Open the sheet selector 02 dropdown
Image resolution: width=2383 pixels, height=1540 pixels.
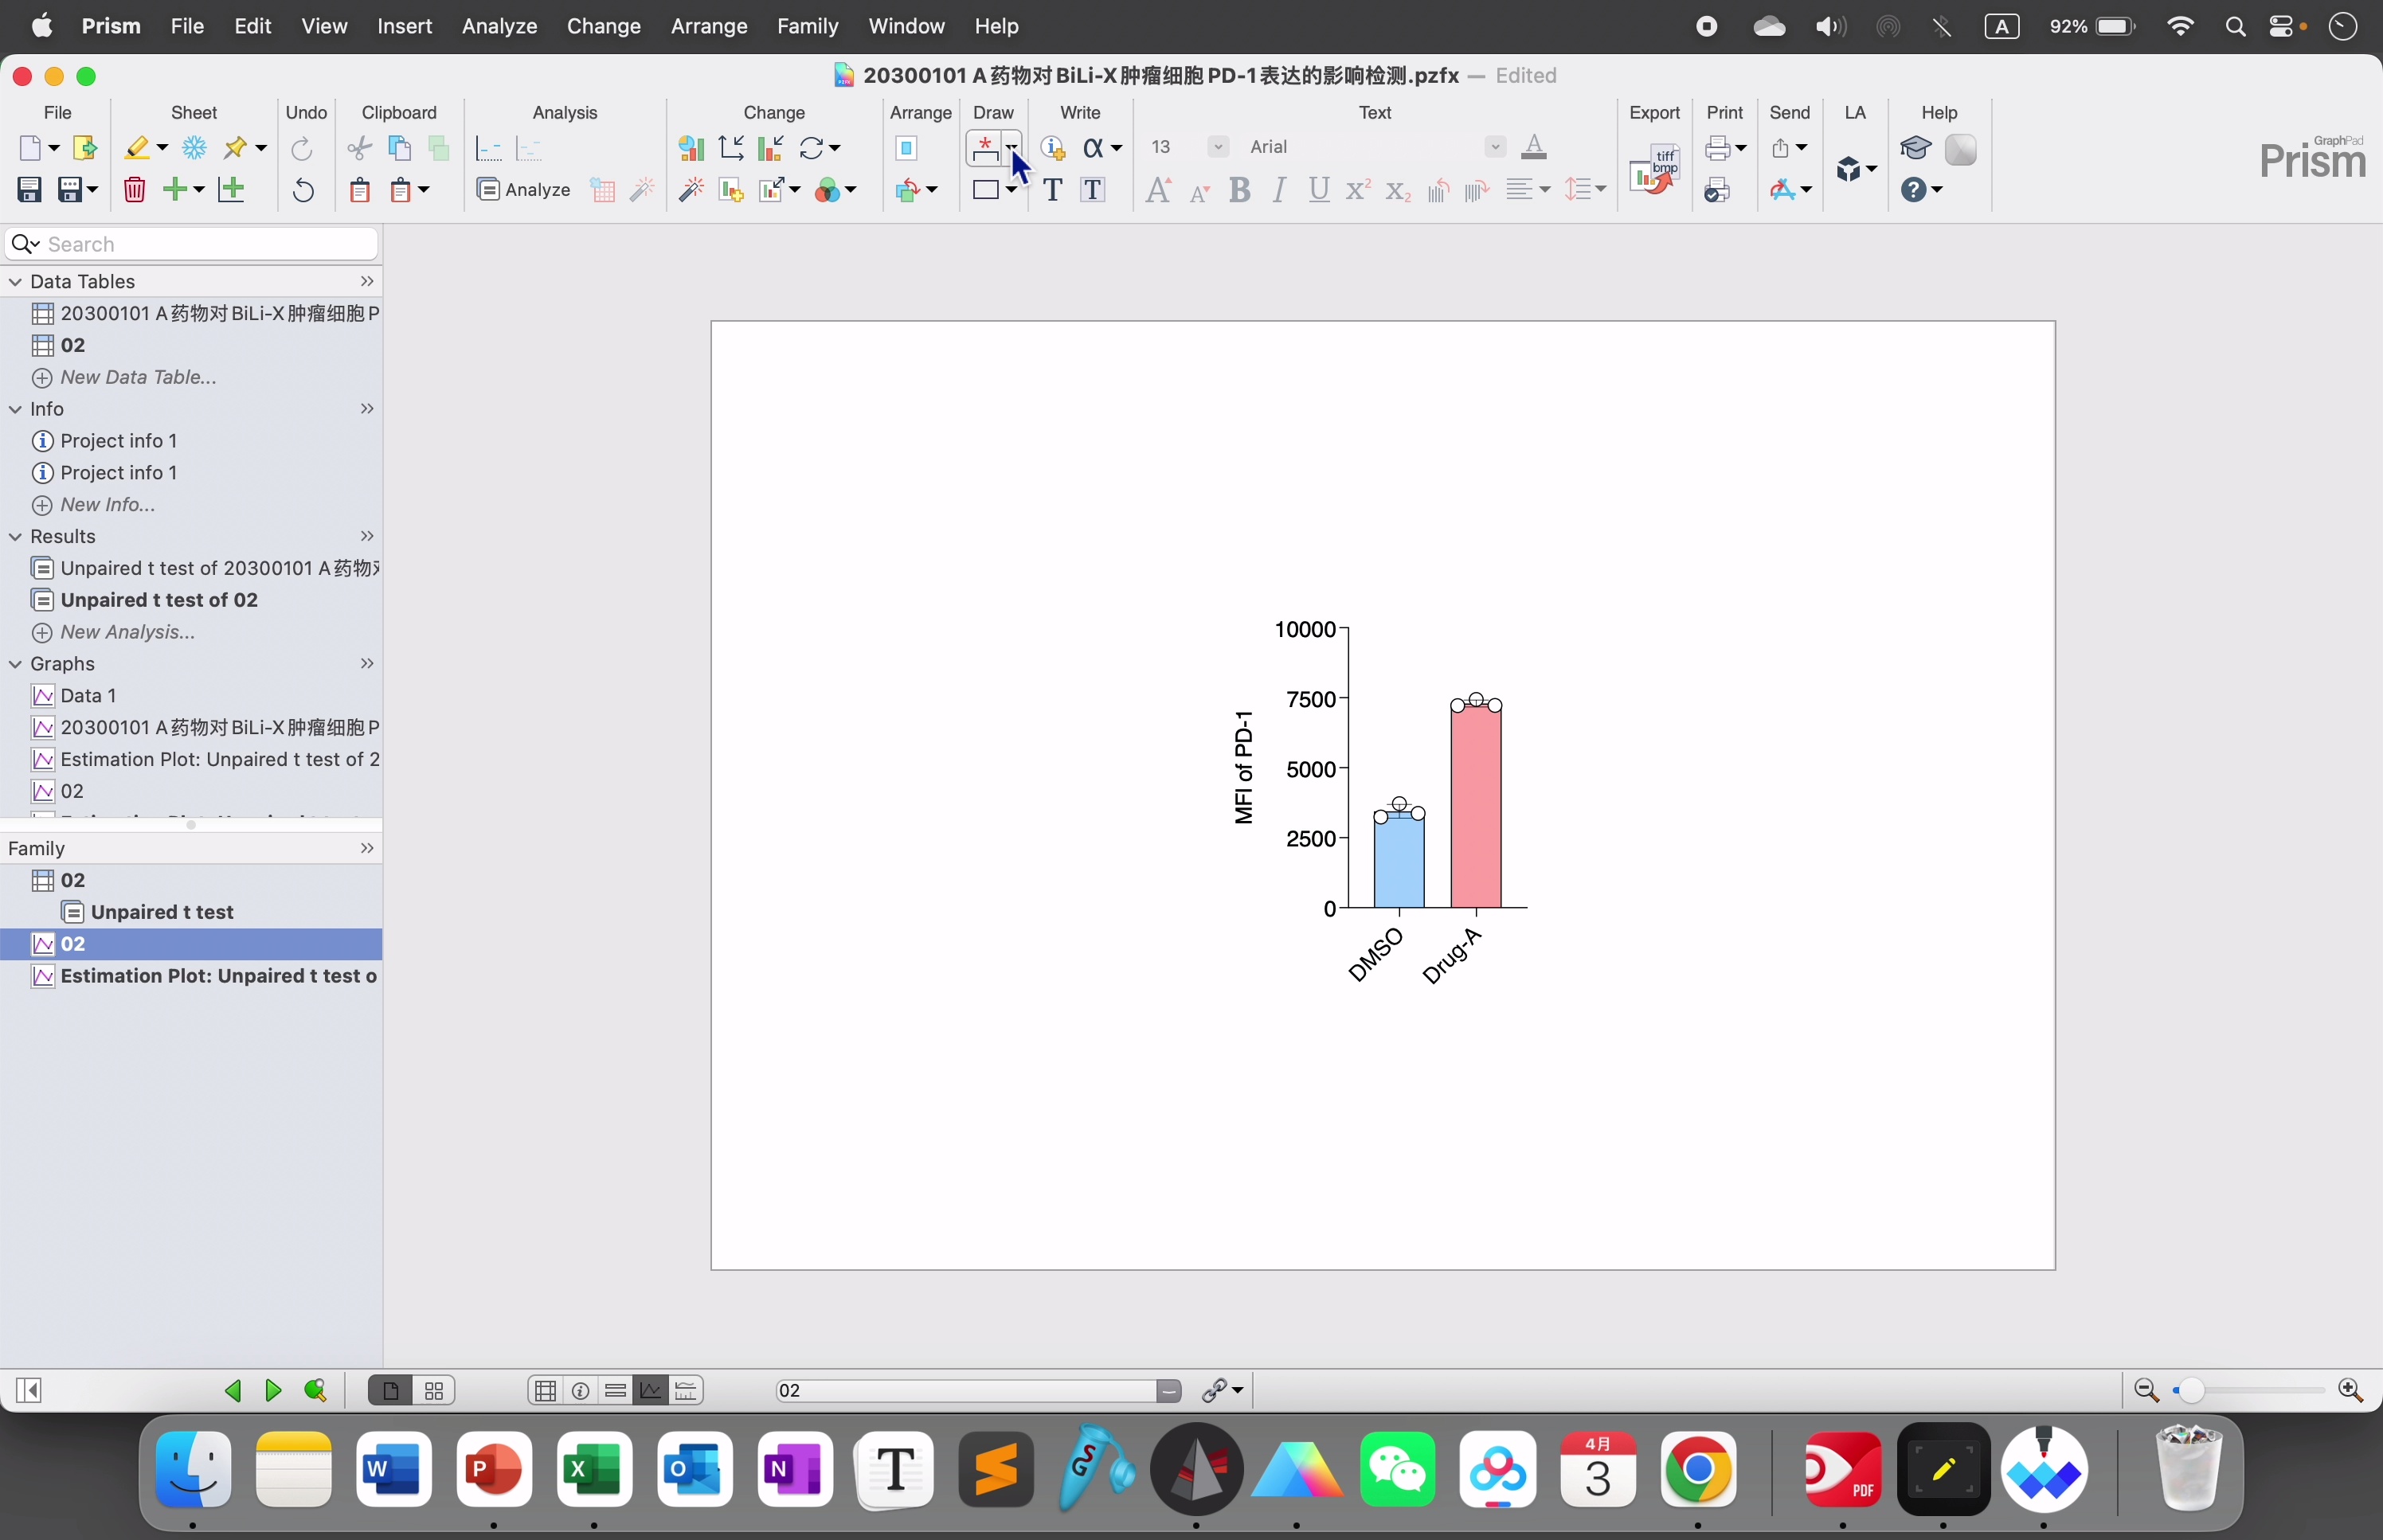coord(1169,1391)
